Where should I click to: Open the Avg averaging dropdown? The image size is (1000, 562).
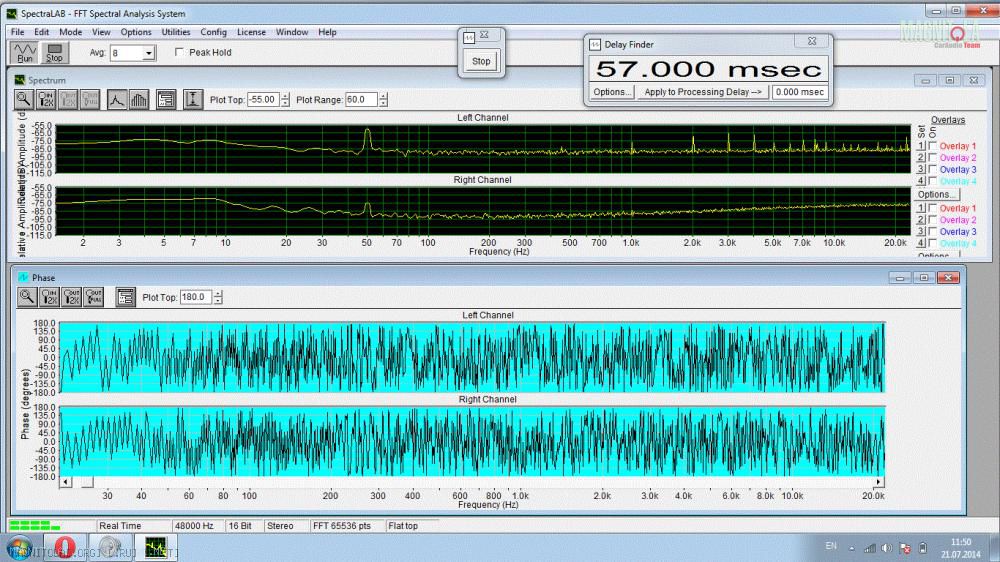[149, 53]
